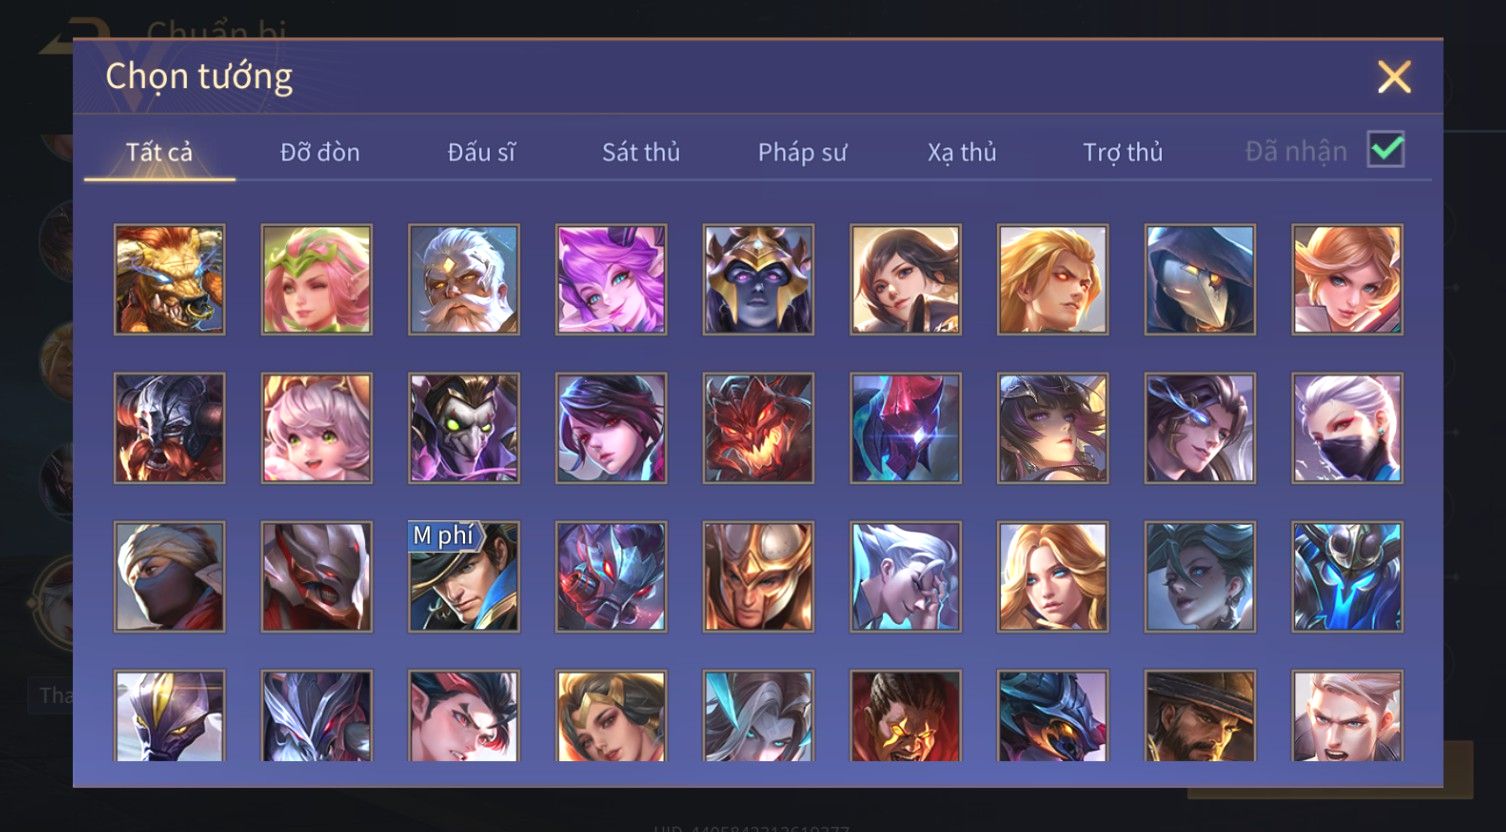This screenshot has width=1506, height=832.
Task: Filter by 'Pháp sư' heroes
Action: pos(802,152)
